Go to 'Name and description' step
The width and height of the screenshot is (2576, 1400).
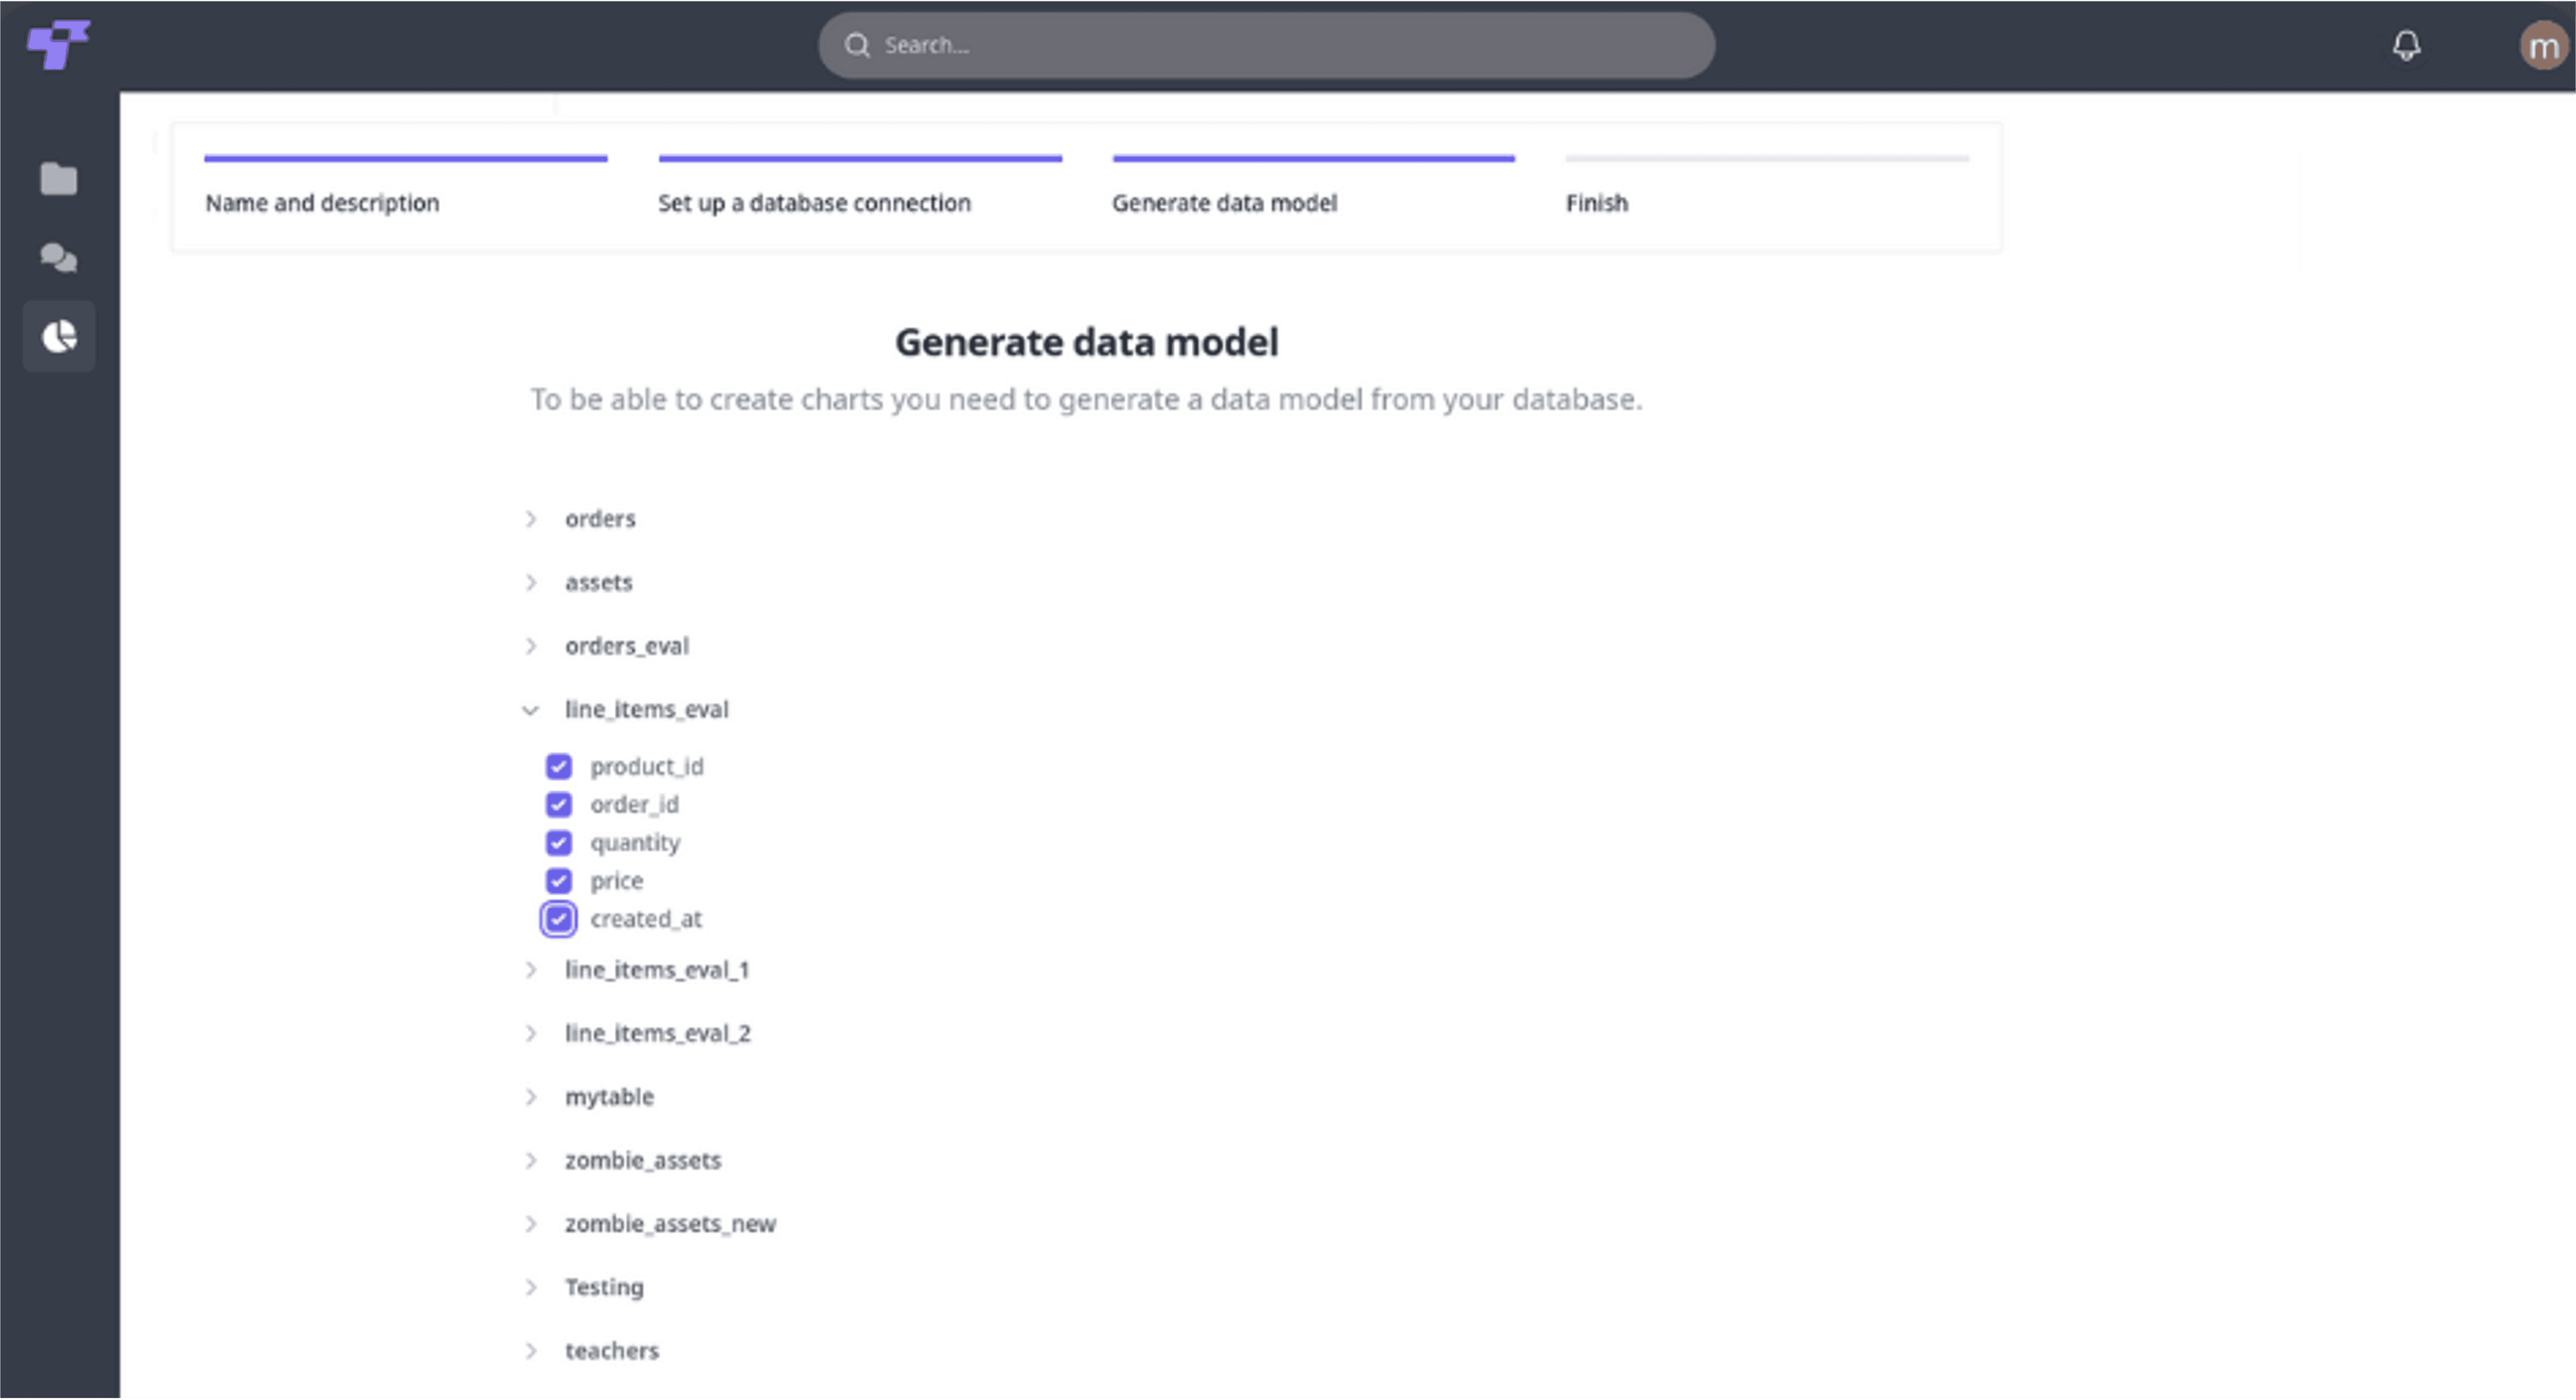322,203
